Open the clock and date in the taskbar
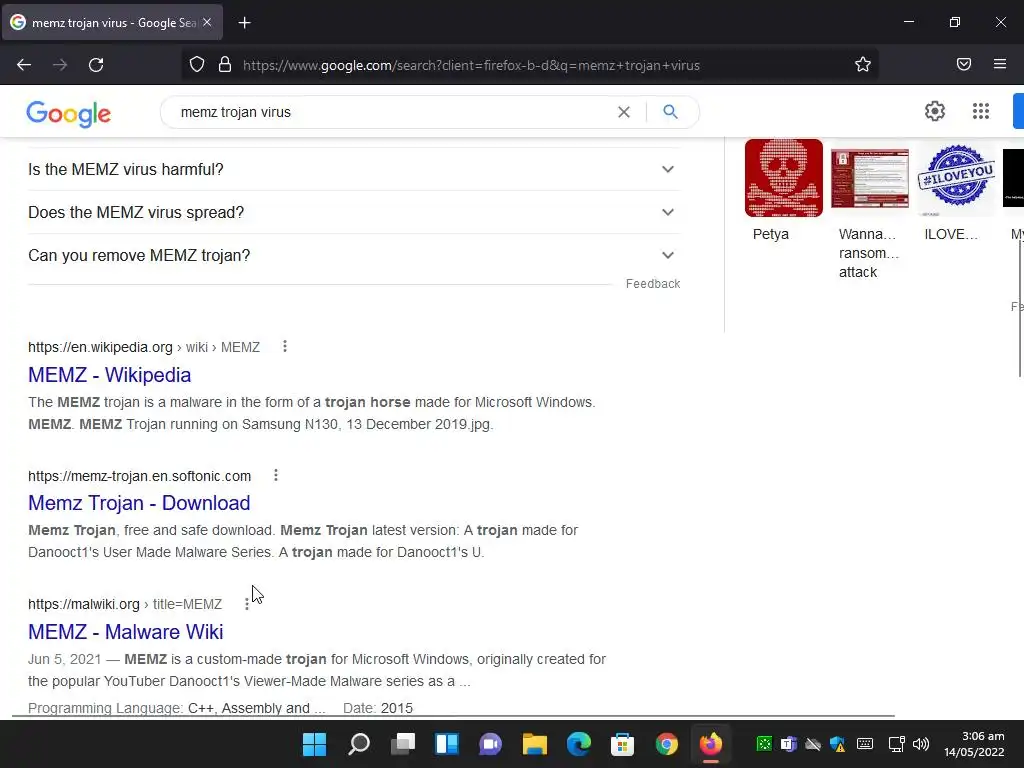 (974, 744)
